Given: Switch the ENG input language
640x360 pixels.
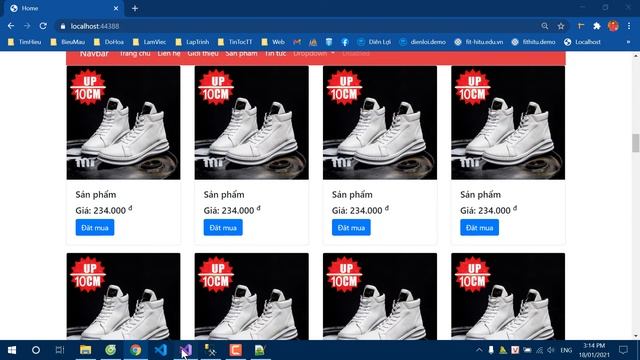Looking at the screenshot, I should coord(566,350).
